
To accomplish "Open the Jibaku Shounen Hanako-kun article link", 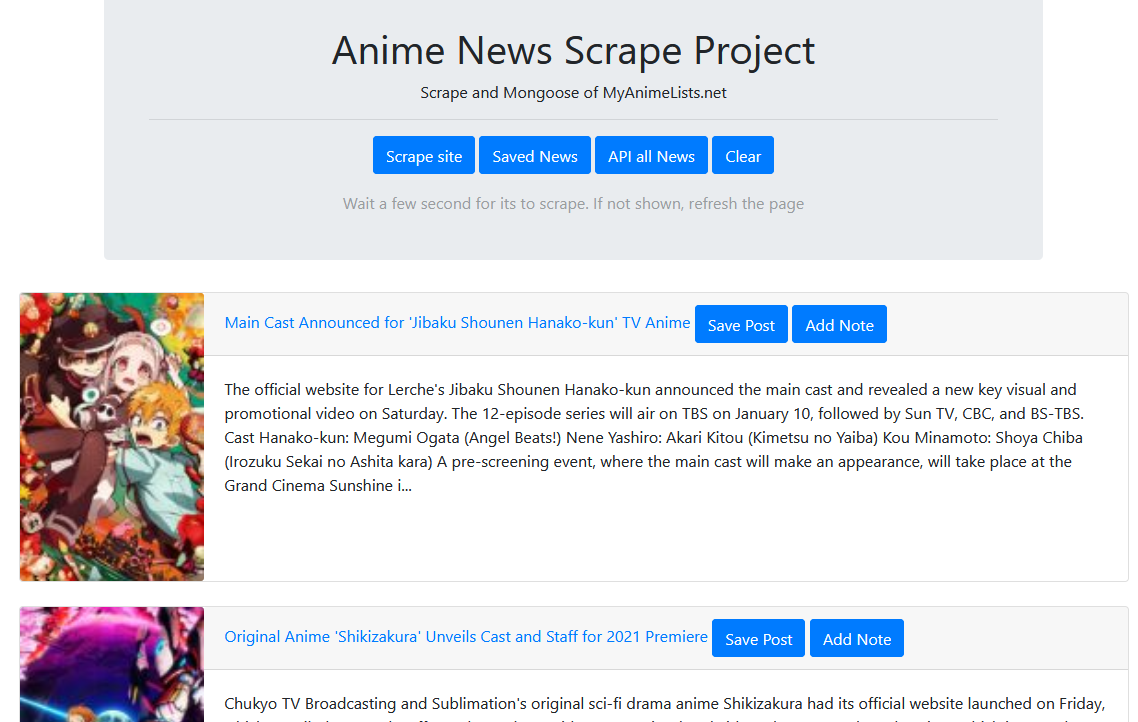I will 457,323.
